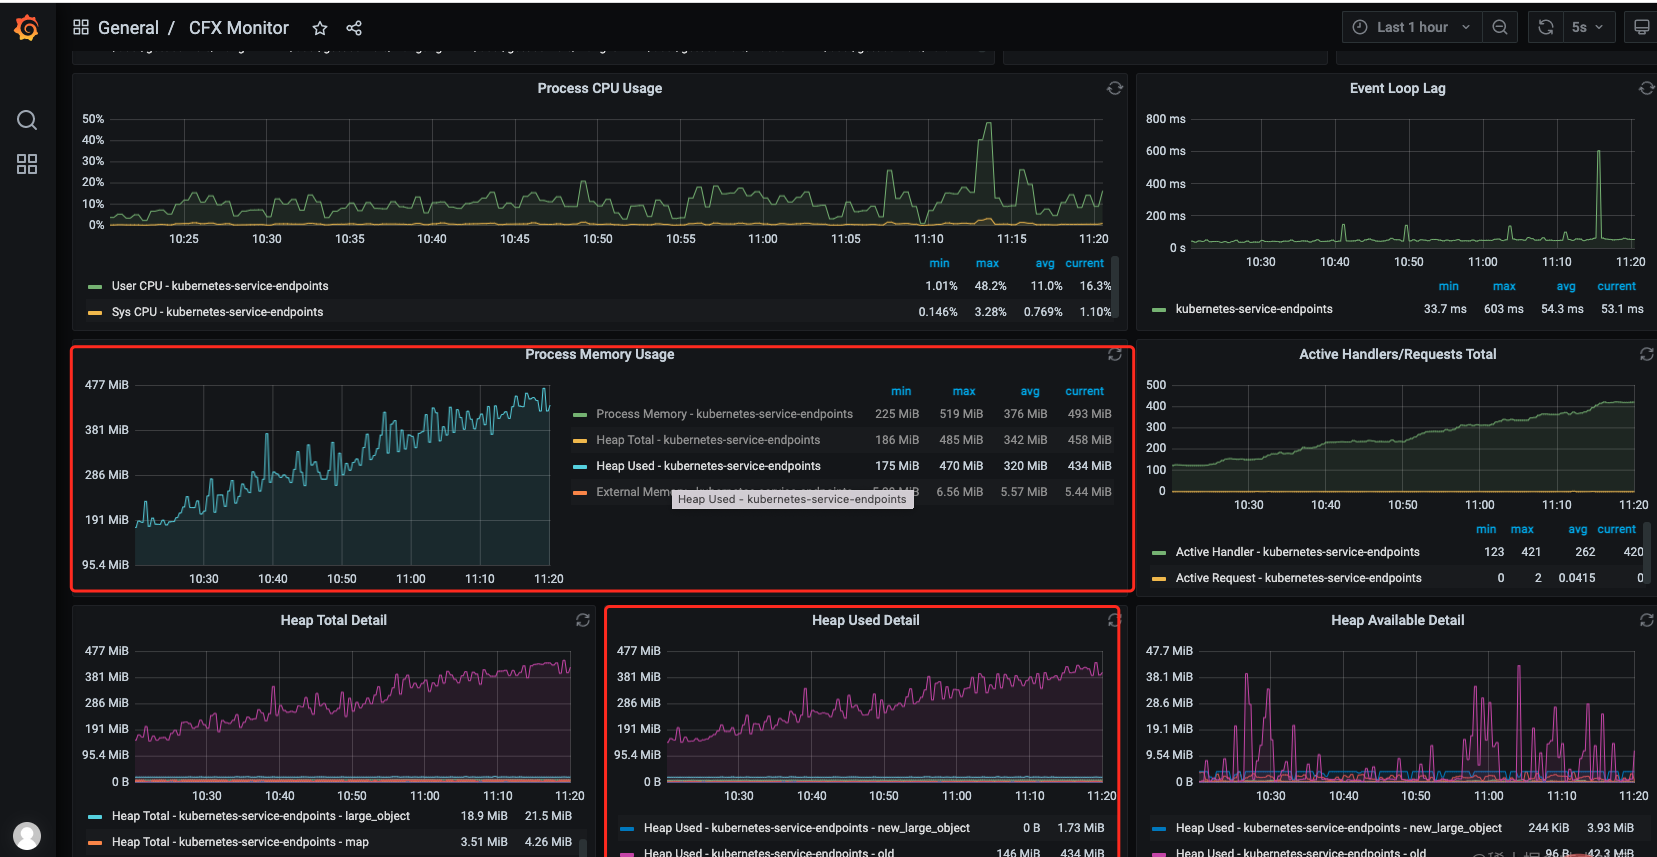Click Active Handlers/Requests panel loading icon
This screenshot has height=857, width=1657.
click(x=1646, y=354)
